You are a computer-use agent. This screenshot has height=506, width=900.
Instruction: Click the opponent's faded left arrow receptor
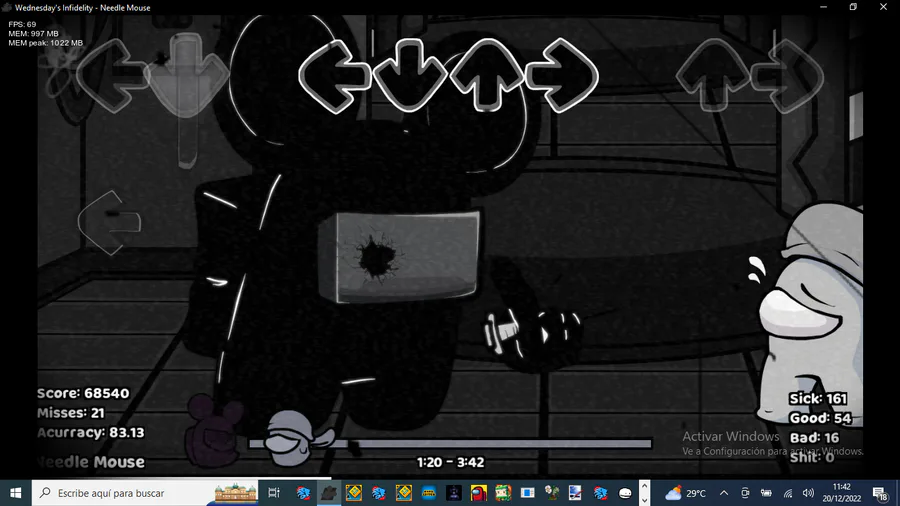[111, 76]
